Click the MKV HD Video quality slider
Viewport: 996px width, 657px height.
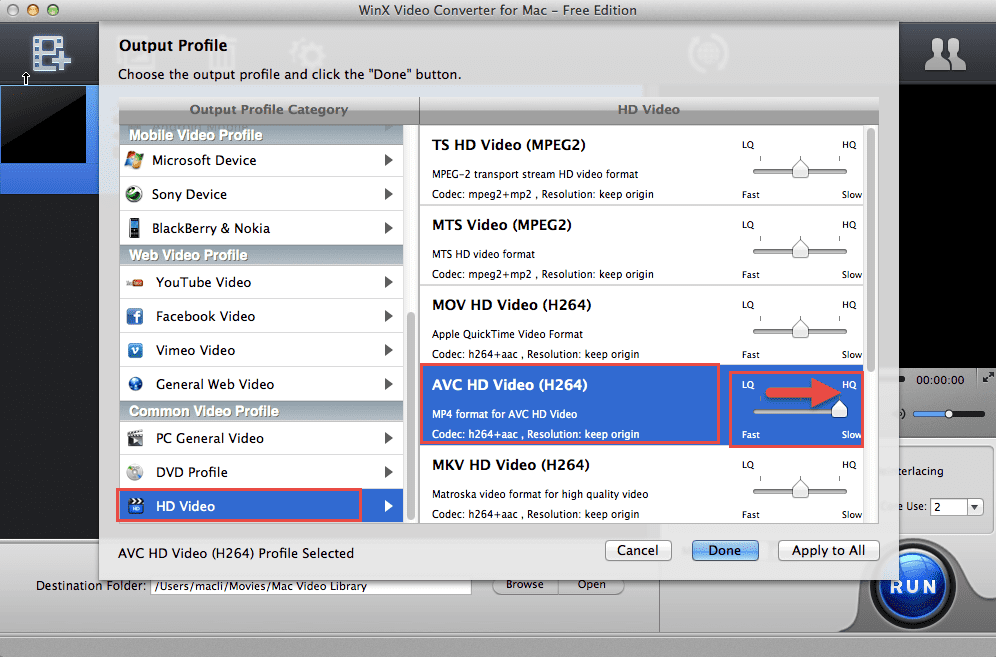pyautogui.click(x=800, y=489)
